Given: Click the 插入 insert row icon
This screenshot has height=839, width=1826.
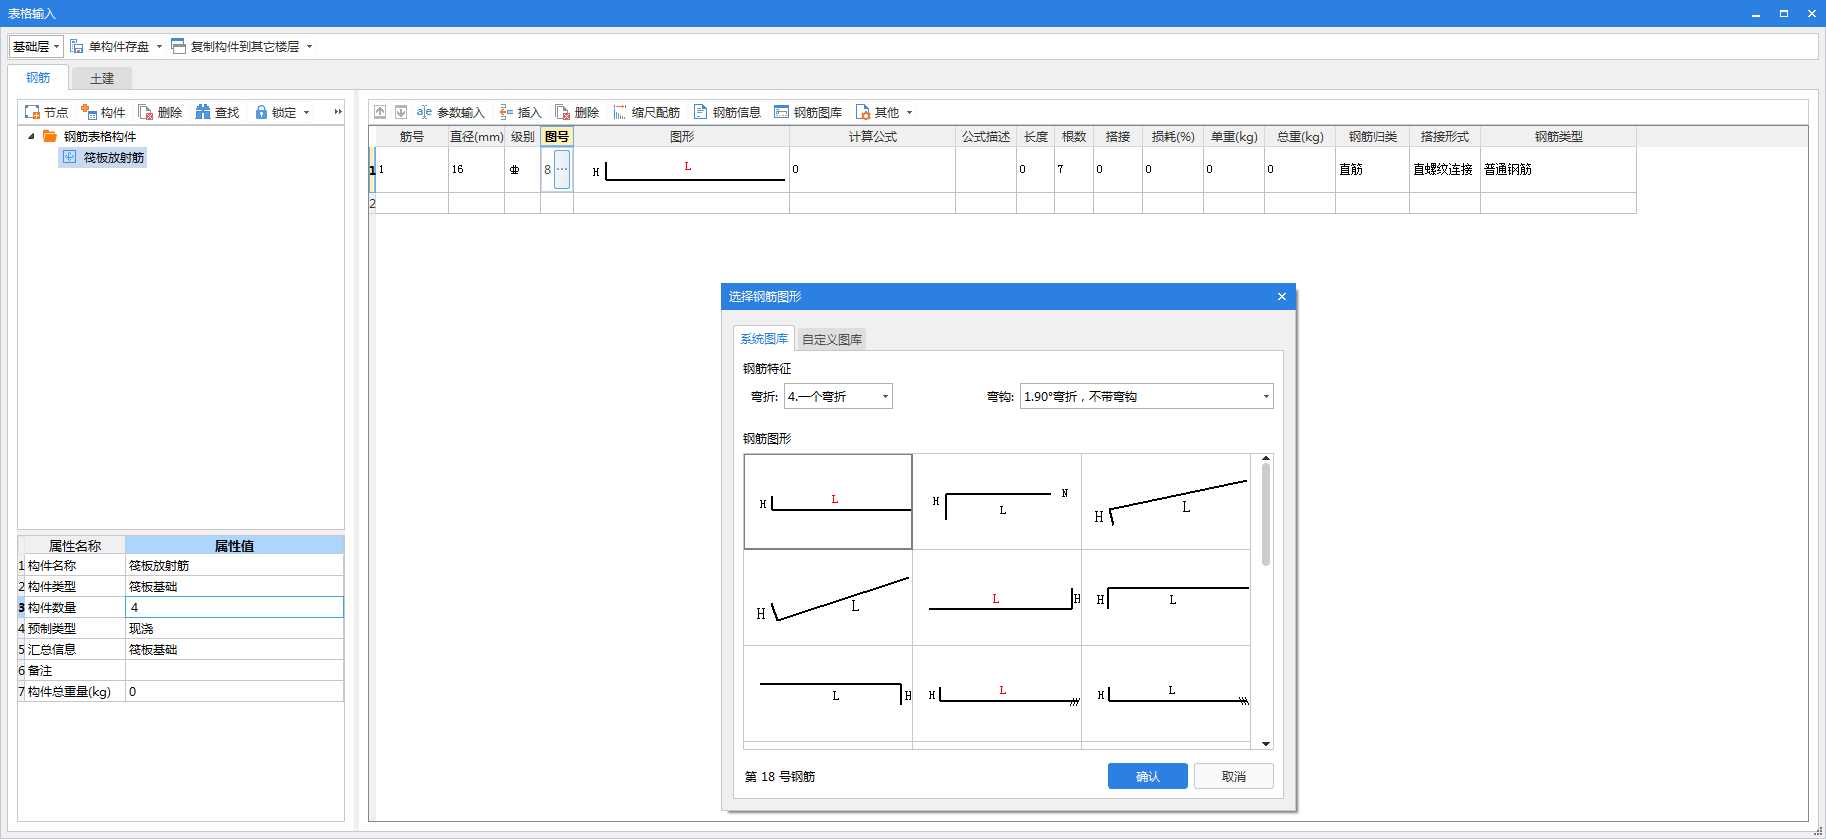Looking at the screenshot, I should (506, 112).
